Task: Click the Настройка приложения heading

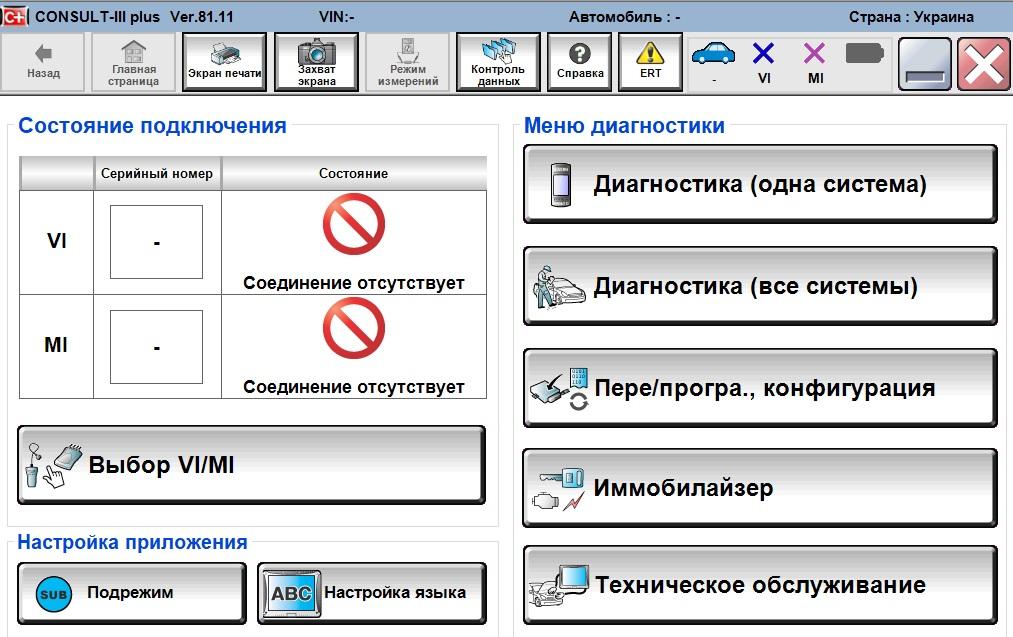Action: [x=132, y=542]
